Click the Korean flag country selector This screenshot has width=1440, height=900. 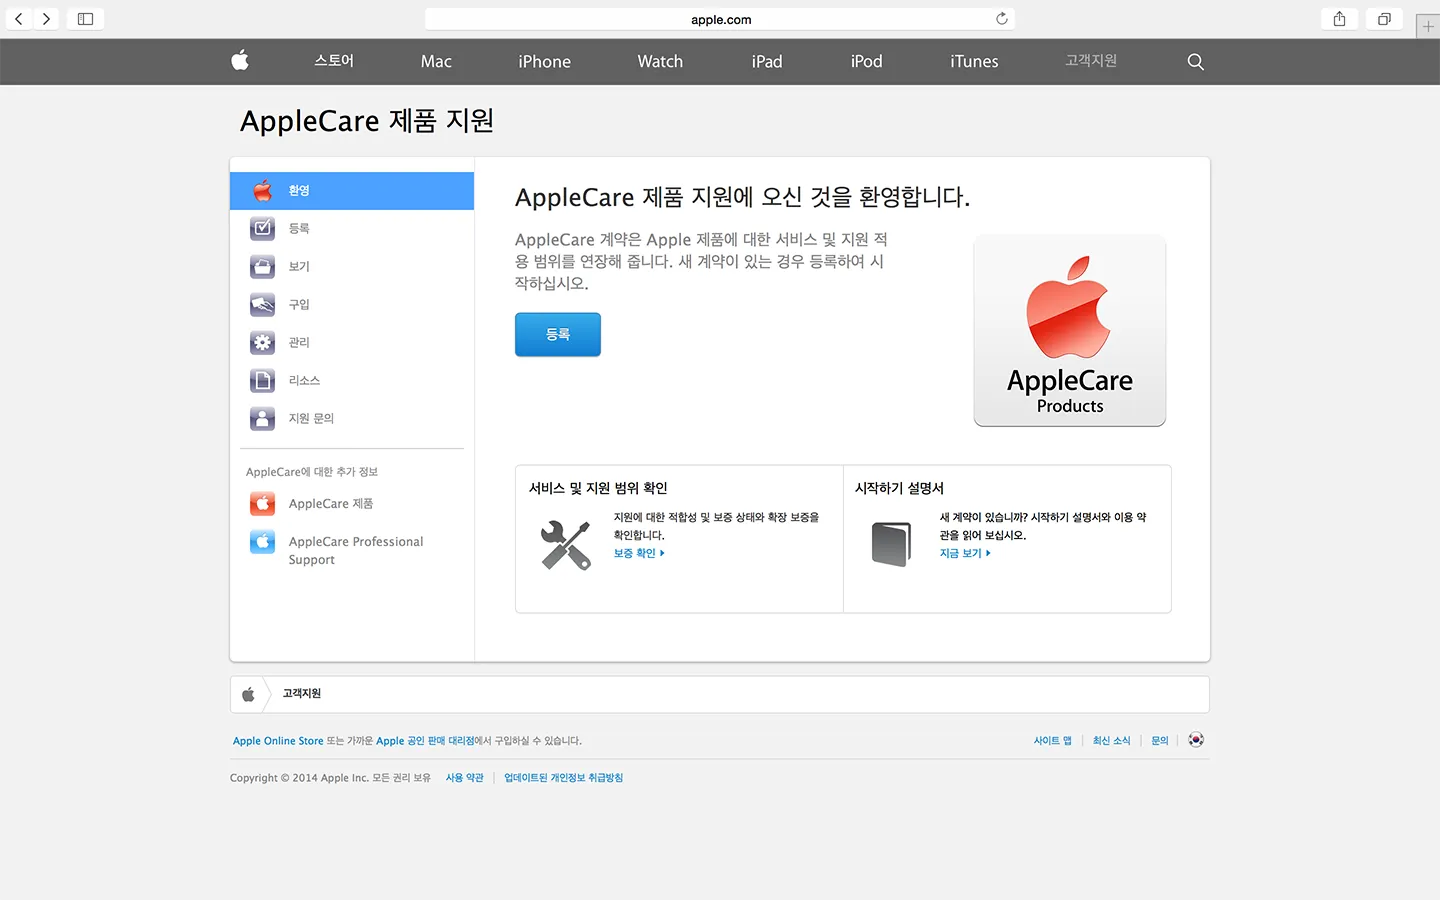coord(1195,740)
